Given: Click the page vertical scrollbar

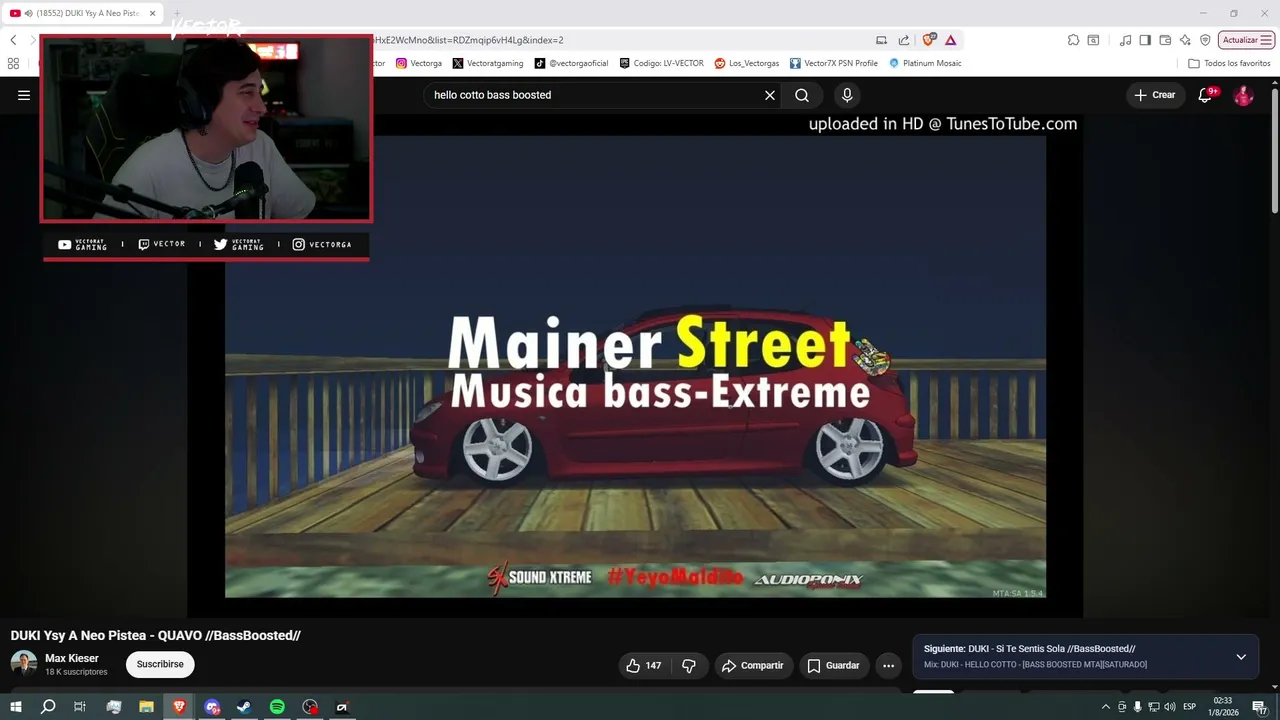Looking at the screenshot, I should pyautogui.click(x=1275, y=150).
